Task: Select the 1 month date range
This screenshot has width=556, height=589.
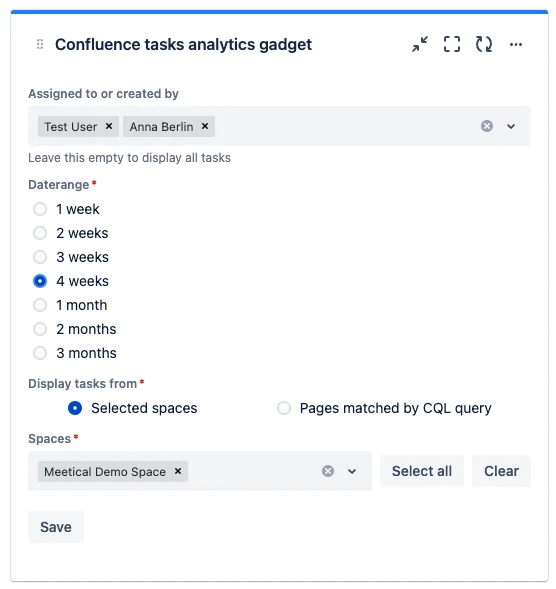Action: (x=40, y=305)
